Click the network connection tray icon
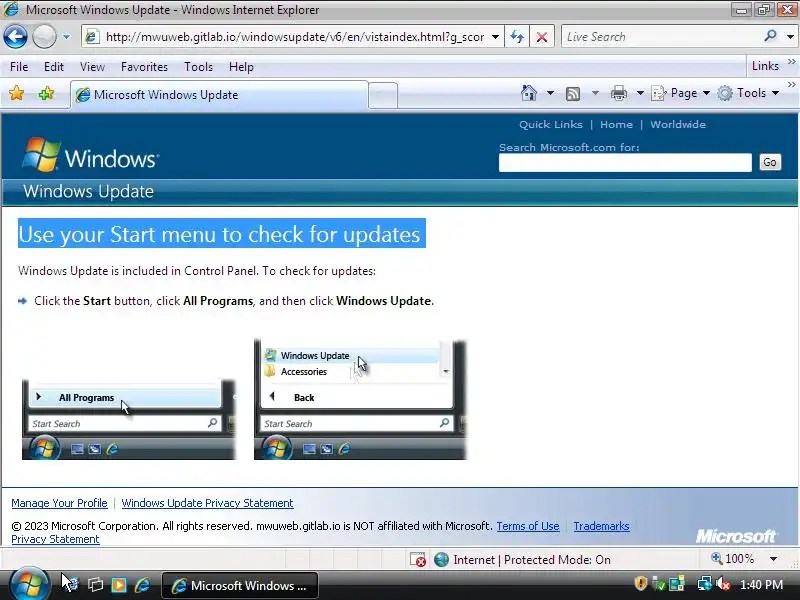Screen dimensions: 800x600 [x=705, y=584]
